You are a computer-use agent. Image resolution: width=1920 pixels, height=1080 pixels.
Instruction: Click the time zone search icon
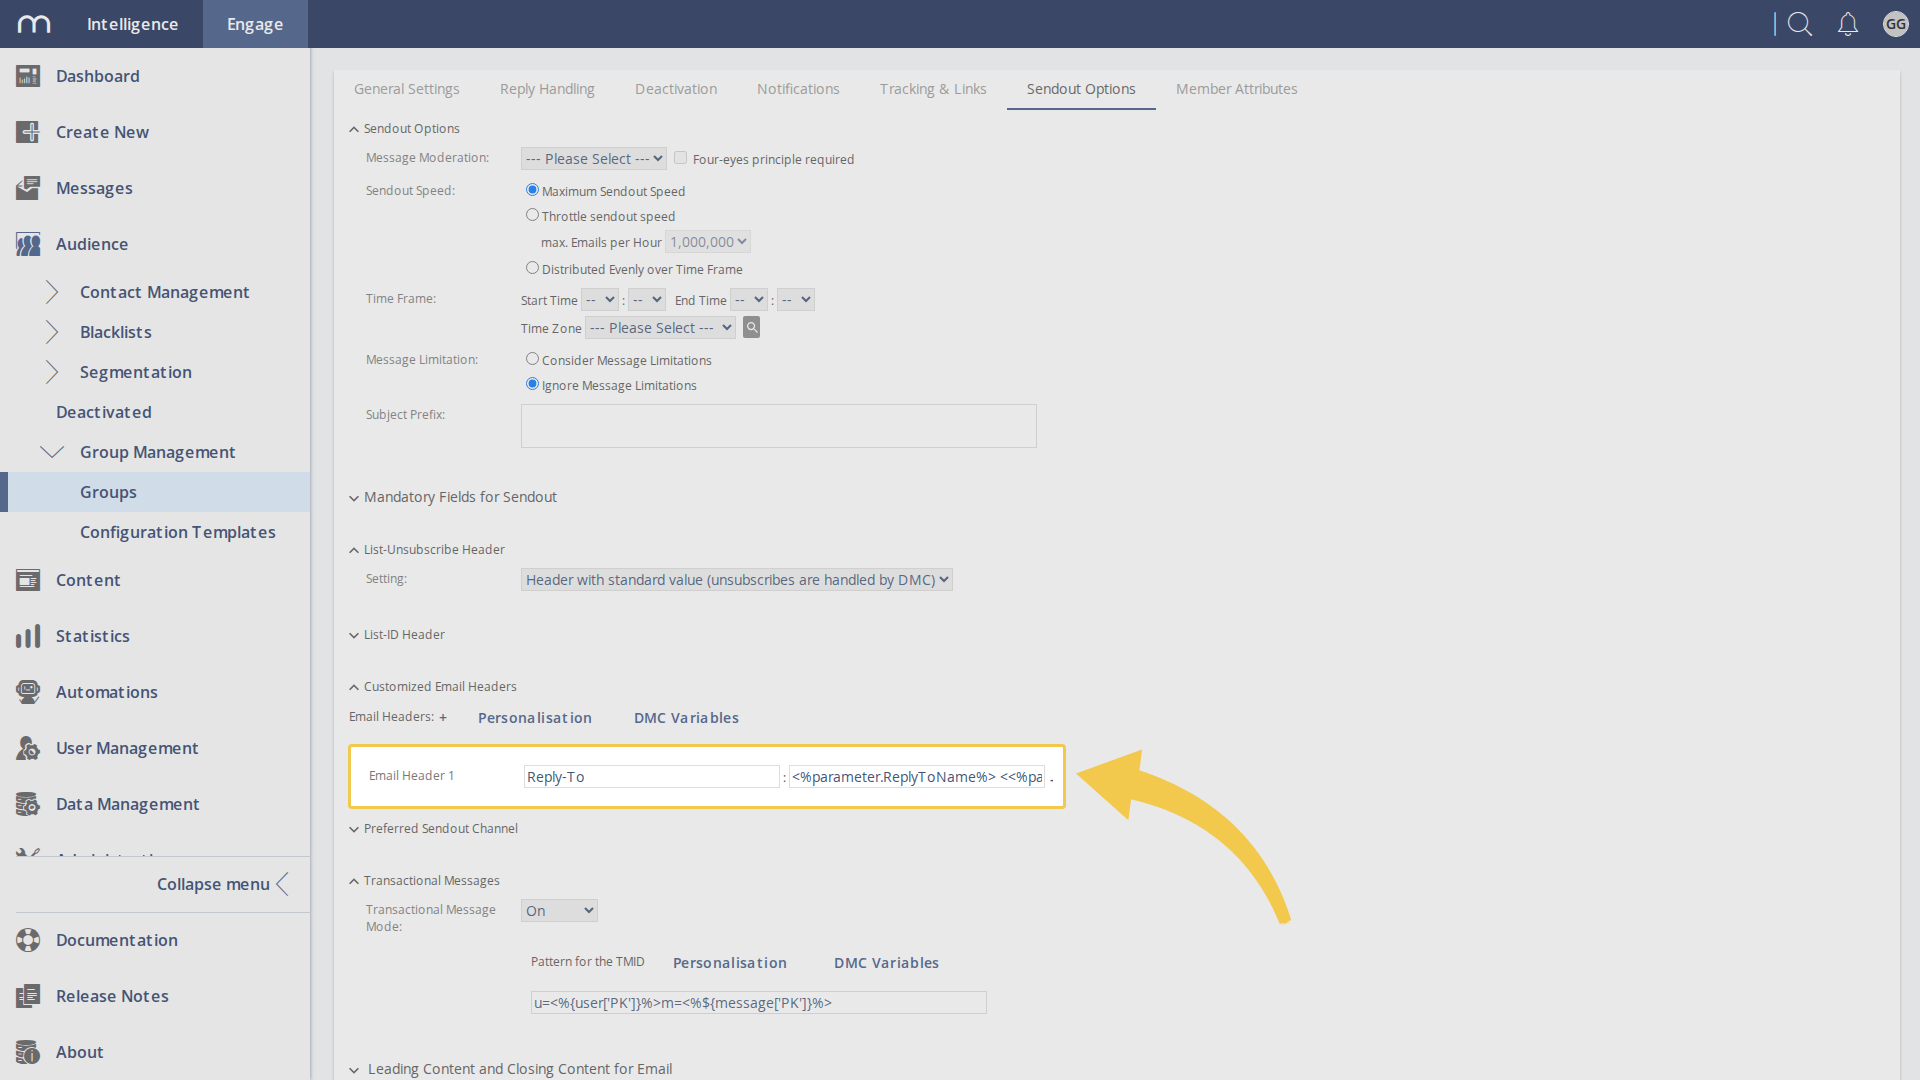(752, 327)
